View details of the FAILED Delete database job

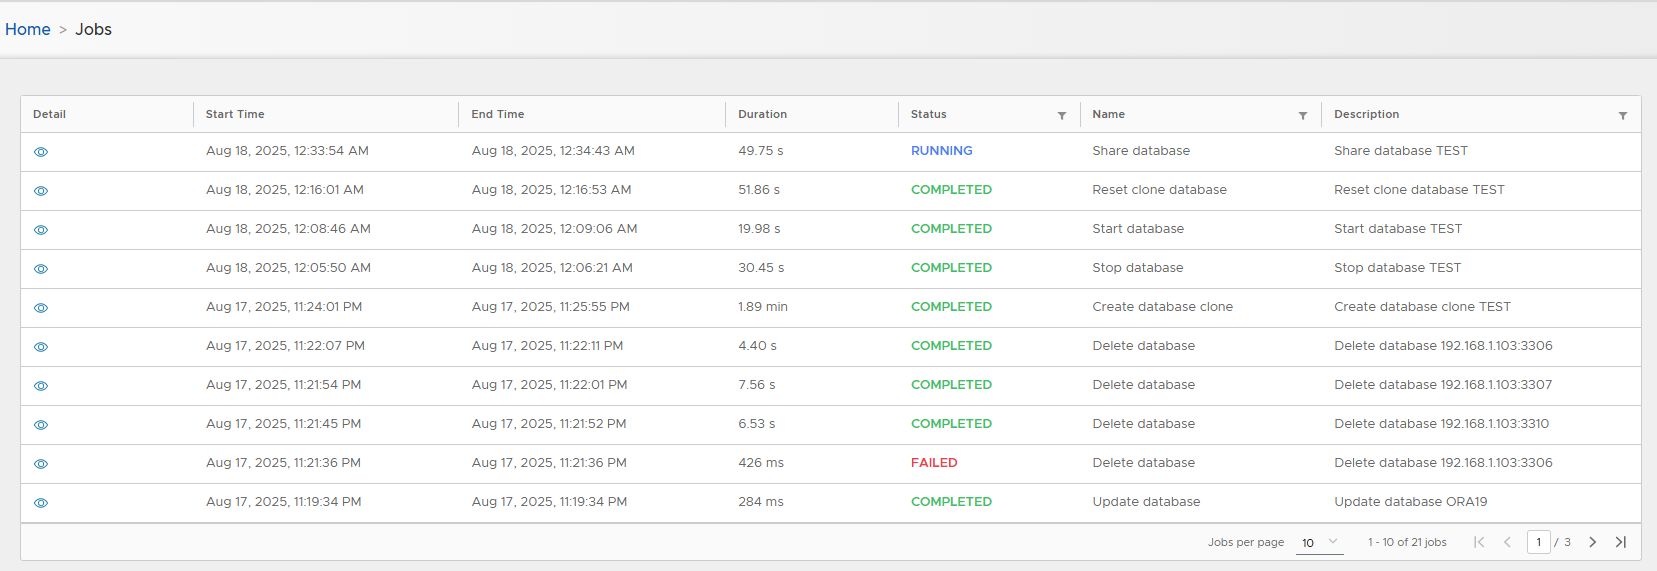(x=41, y=464)
